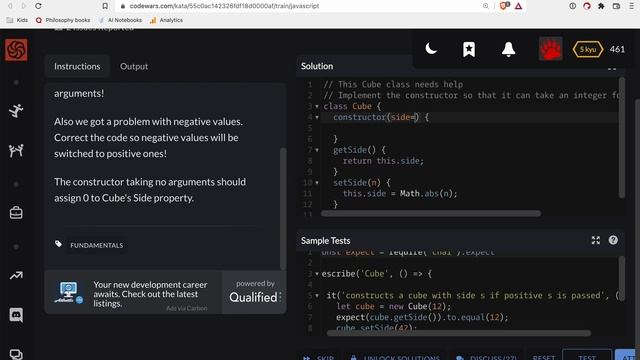Screen dimensions: 640x360
Task: Open the Codewars home logo
Action: (16, 49)
